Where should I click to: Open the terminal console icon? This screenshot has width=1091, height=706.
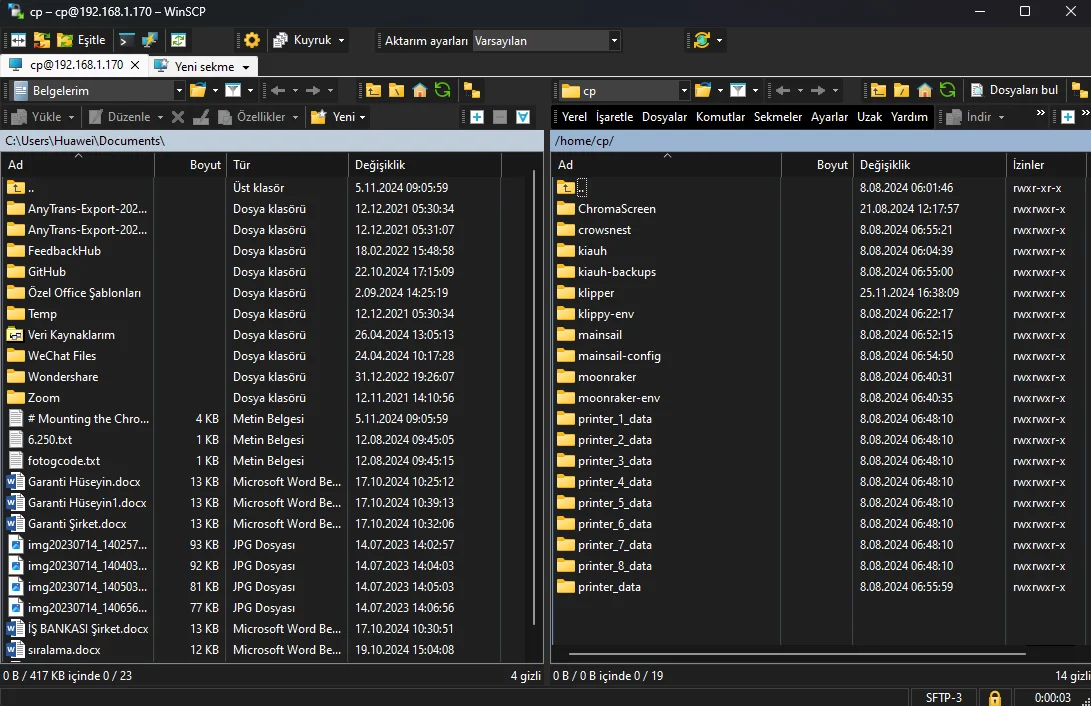click(x=127, y=40)
